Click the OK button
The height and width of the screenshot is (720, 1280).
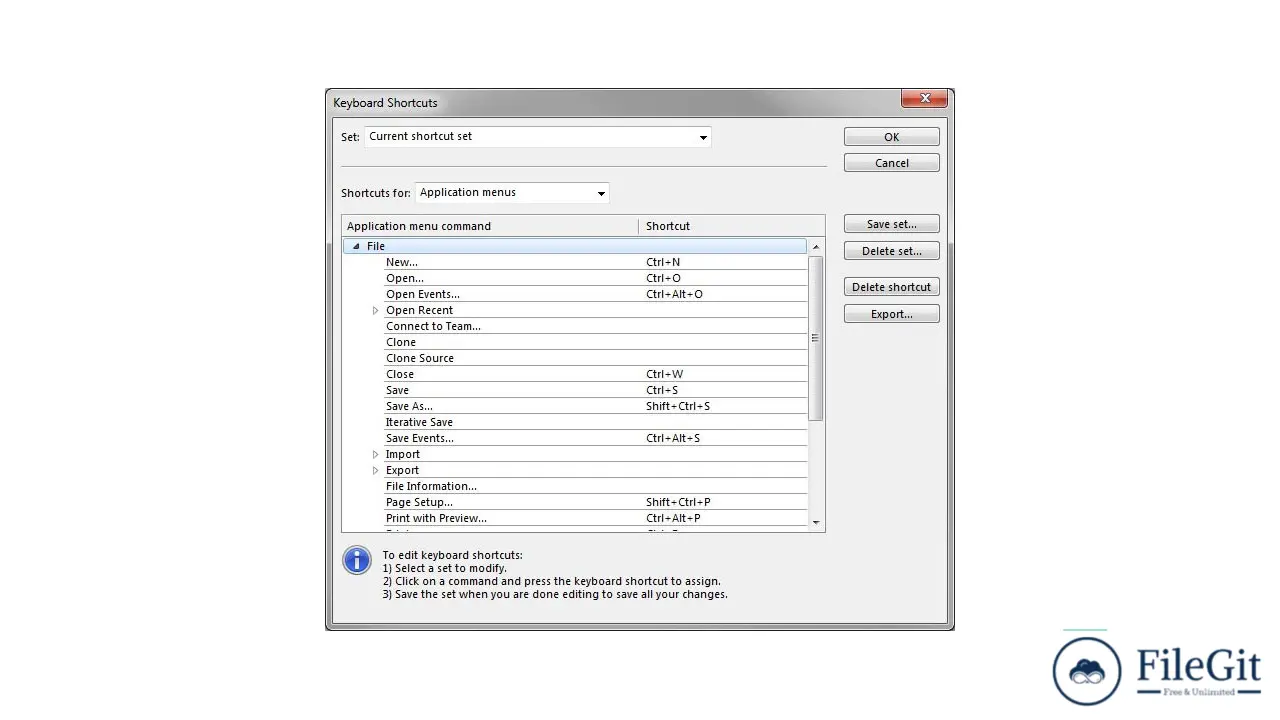891,137
